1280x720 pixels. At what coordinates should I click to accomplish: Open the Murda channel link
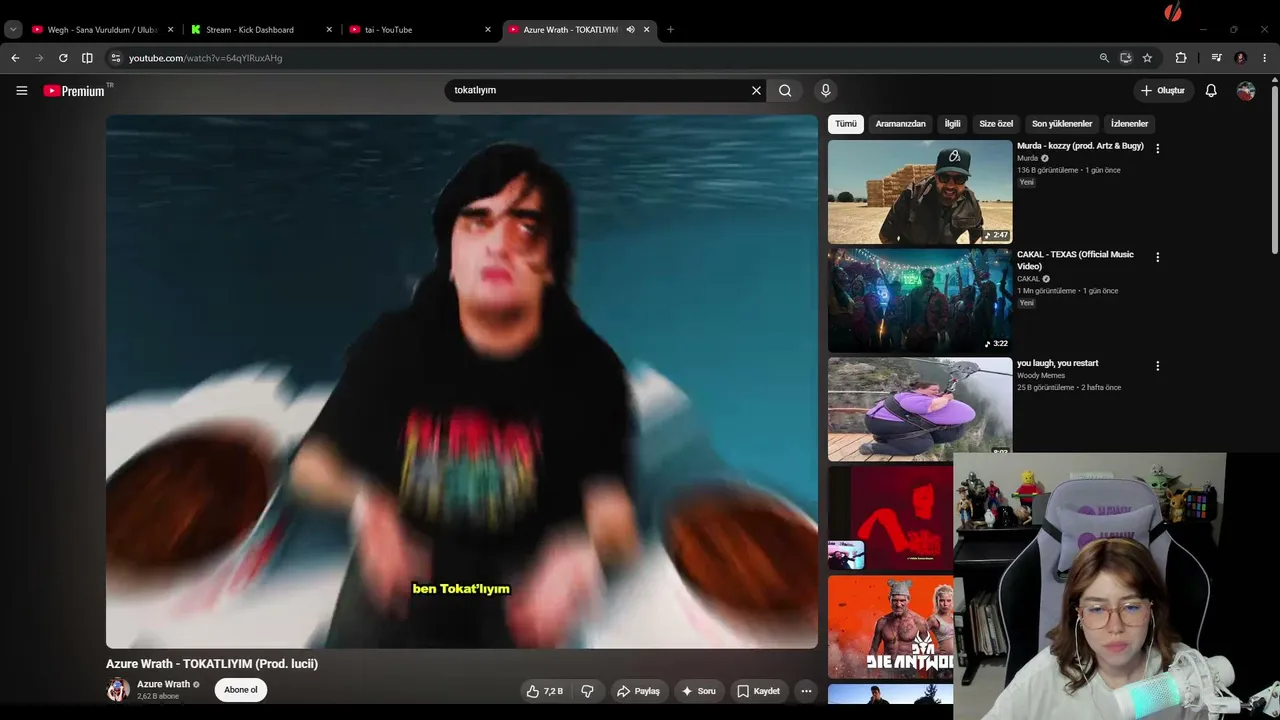pos(1027,158)
